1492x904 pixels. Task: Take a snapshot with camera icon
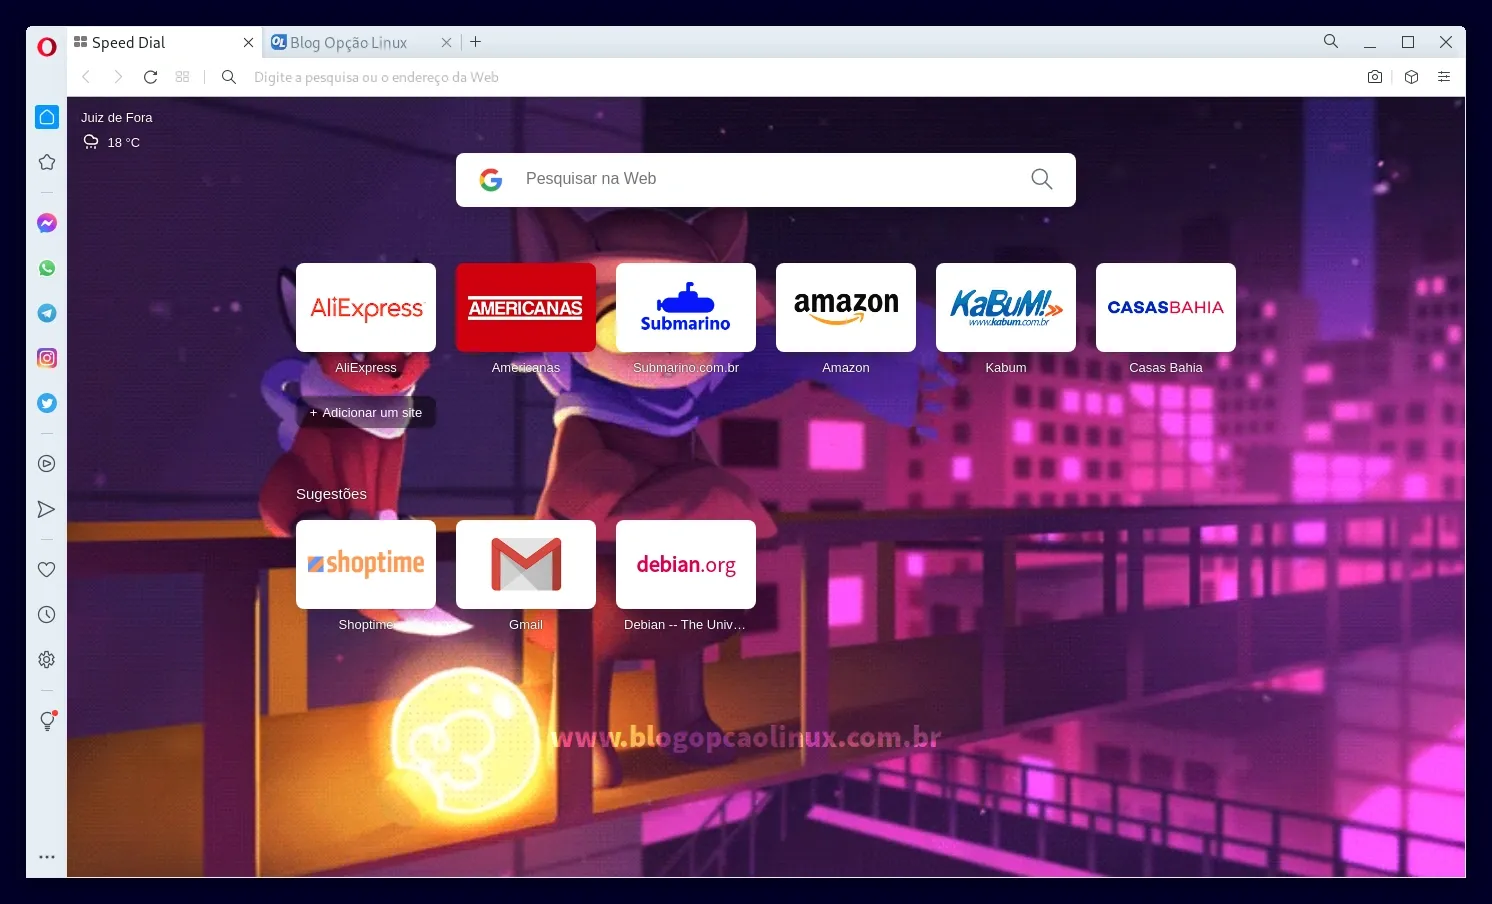click(x=1375, y=77)
